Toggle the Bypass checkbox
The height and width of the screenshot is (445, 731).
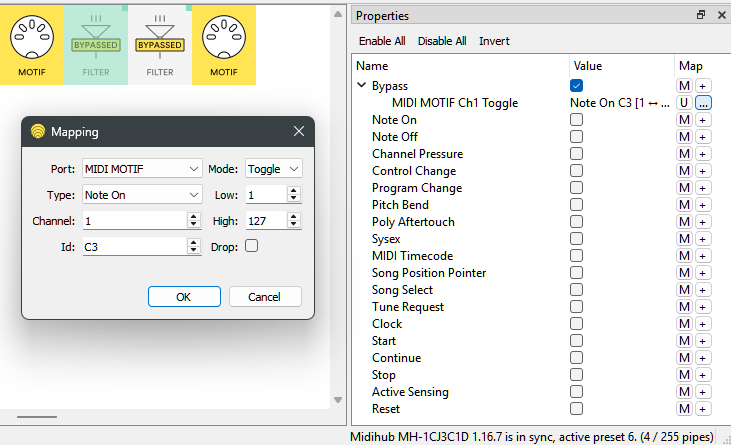point(576,86)
